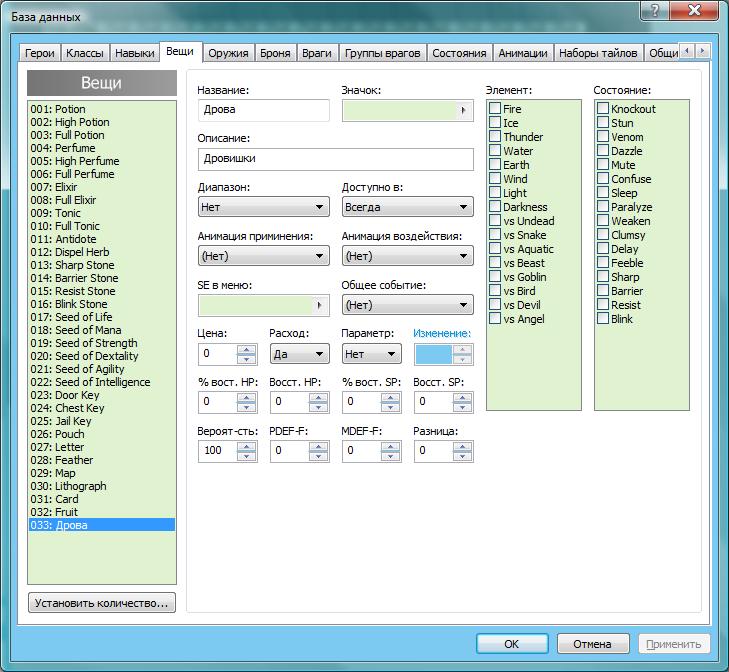Click the Установить количество button
This screenshot has width=729, height=672.
click(x=102, y=603)
